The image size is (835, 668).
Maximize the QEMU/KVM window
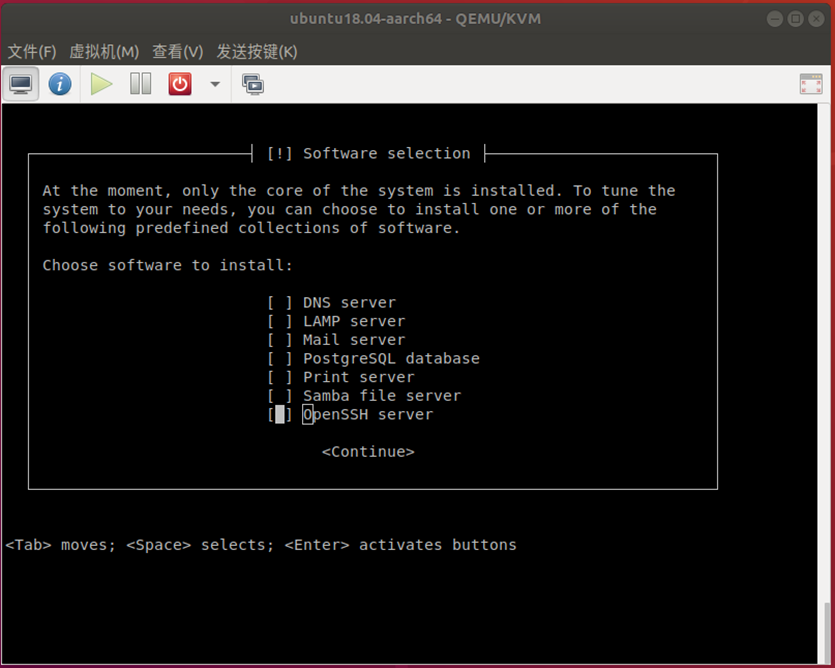point(796,19)
